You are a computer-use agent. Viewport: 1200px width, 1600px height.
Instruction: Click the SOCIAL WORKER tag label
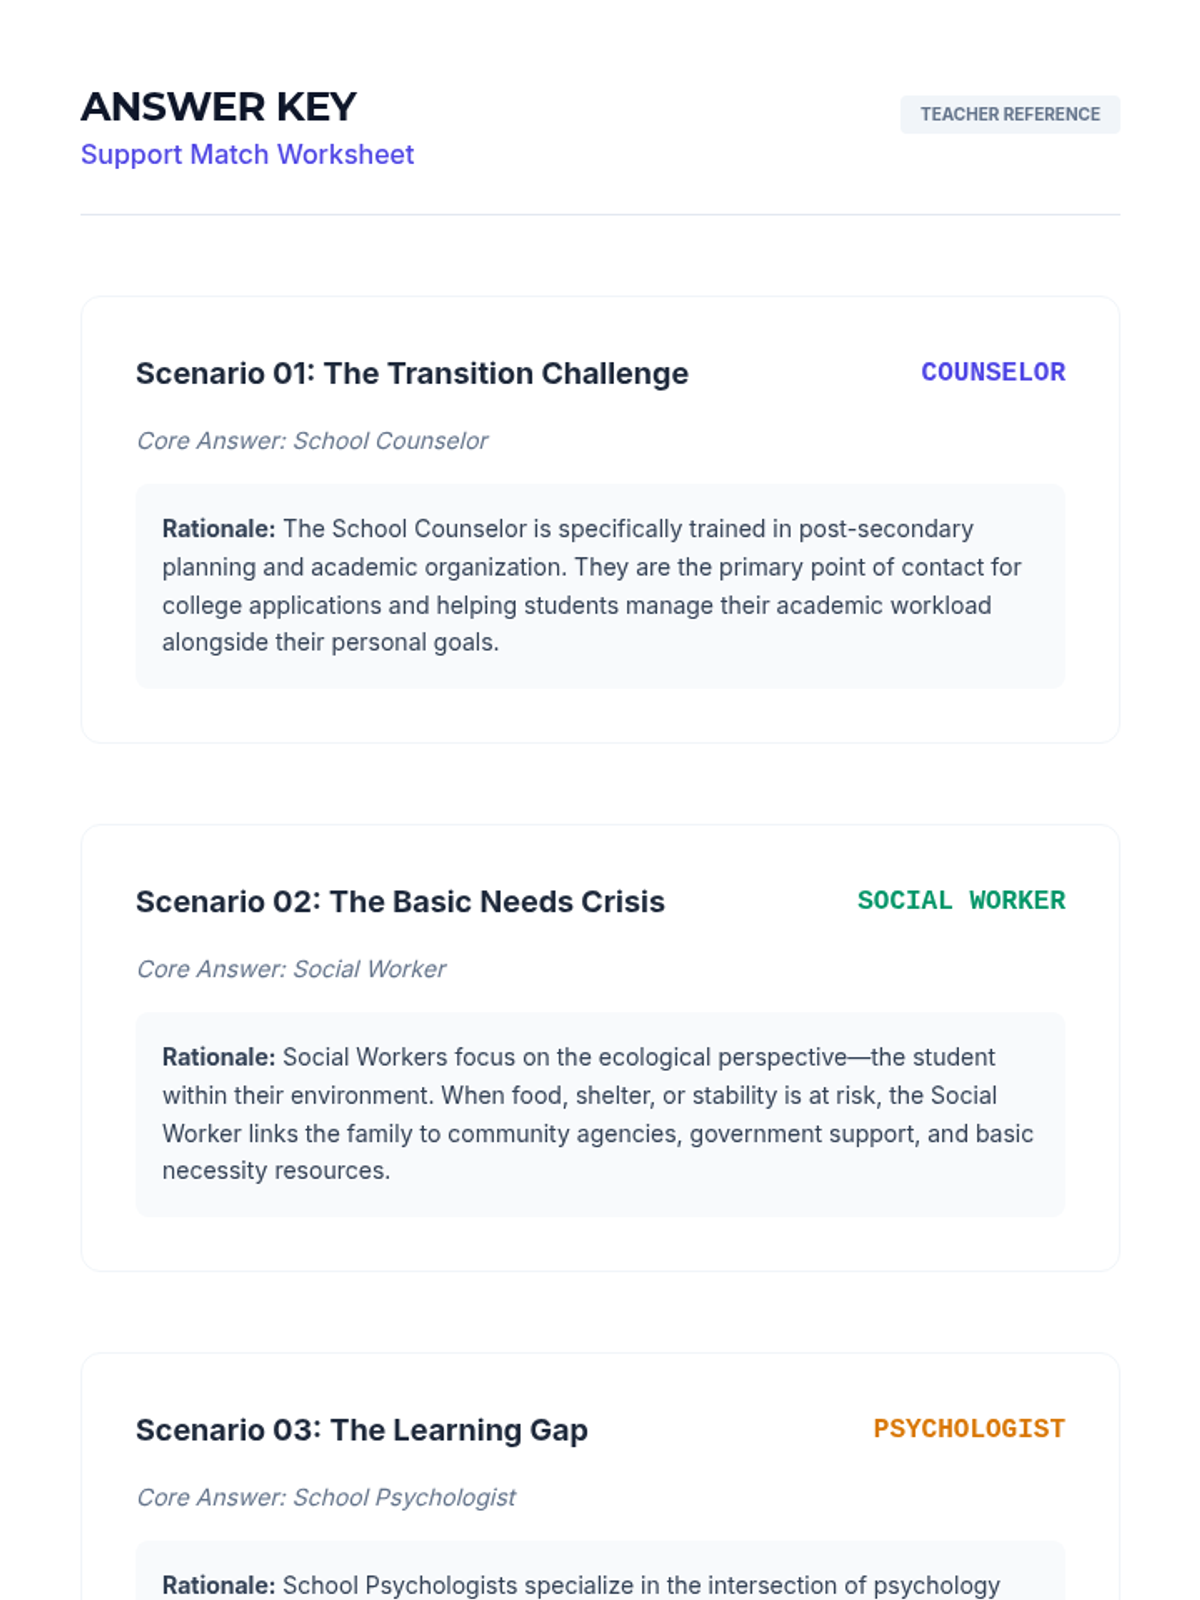point(961,900)
